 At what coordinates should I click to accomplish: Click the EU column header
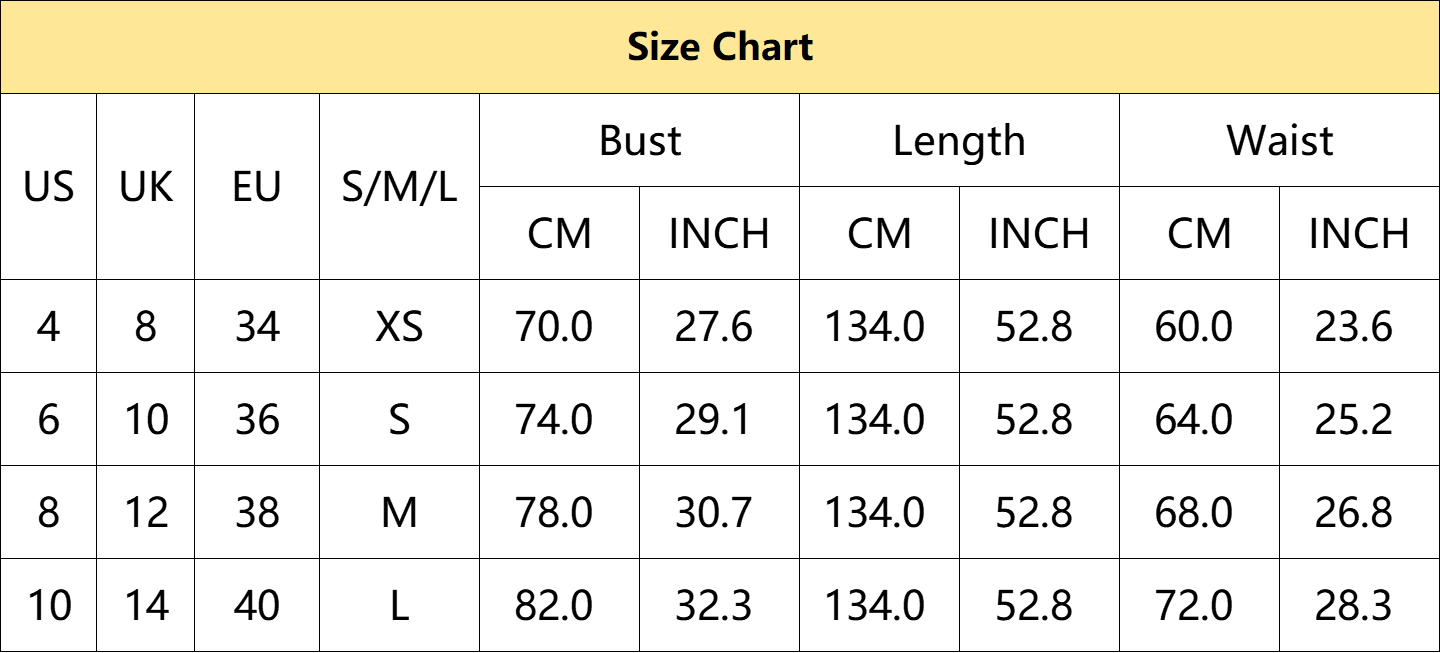[257, 187]
